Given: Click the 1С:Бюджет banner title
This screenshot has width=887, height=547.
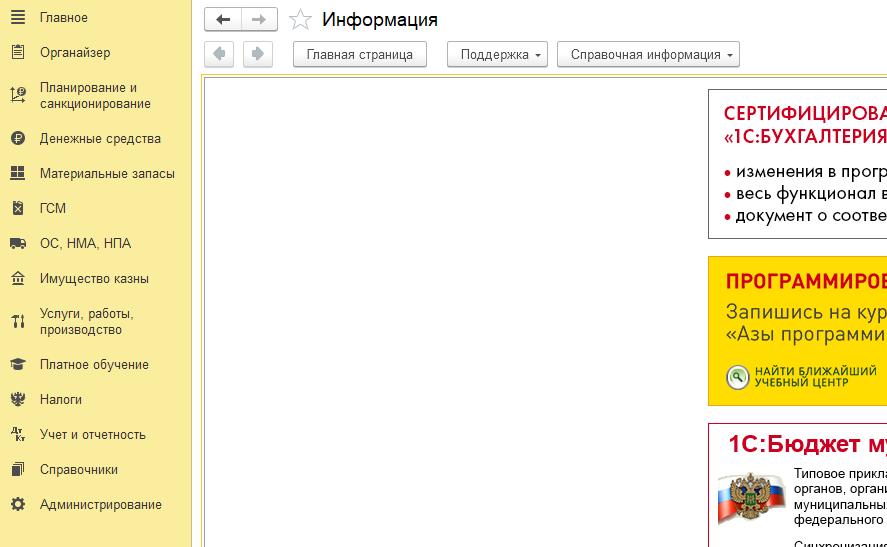Looking at the screenshot, I should (x=807, y=444).
